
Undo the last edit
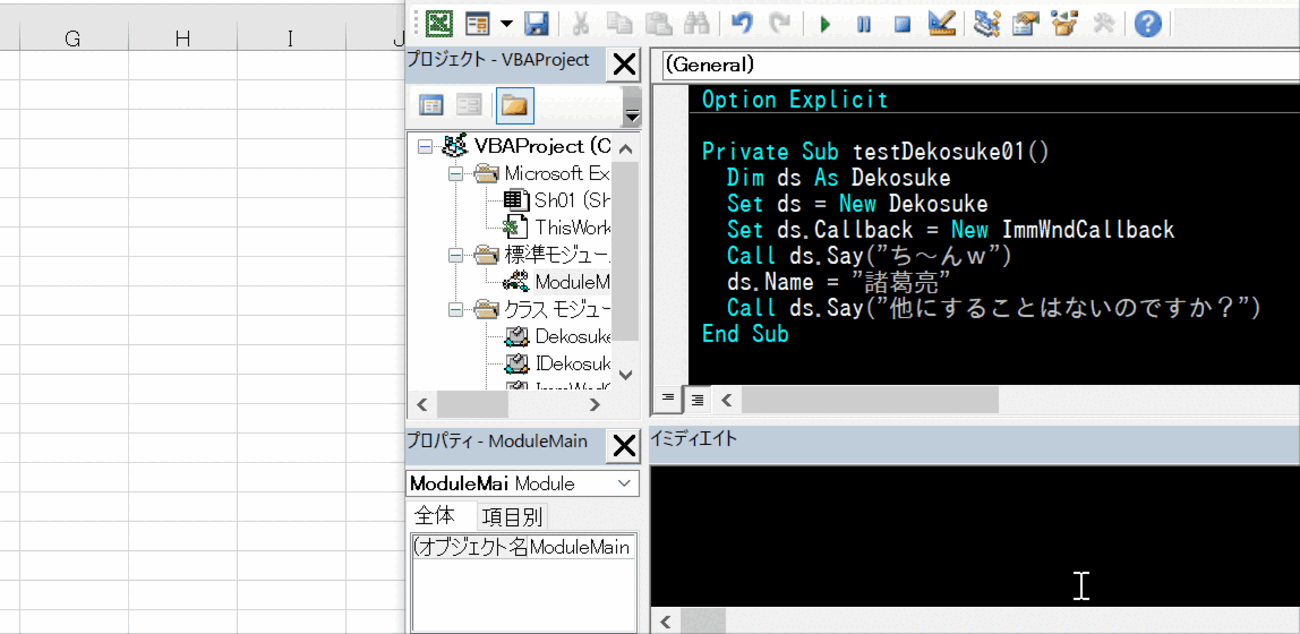tap(741, 23)
